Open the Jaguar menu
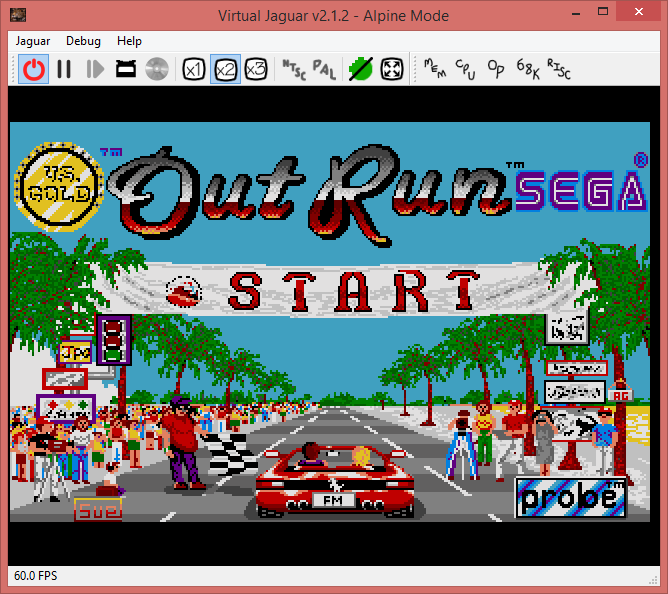 34,41
